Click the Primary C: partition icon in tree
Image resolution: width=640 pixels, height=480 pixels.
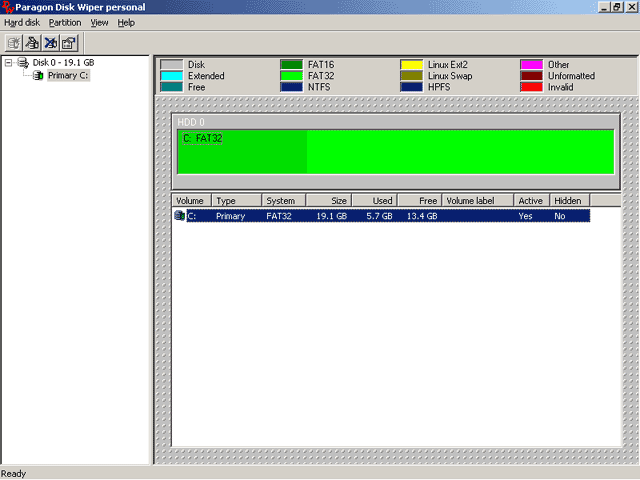38,76
